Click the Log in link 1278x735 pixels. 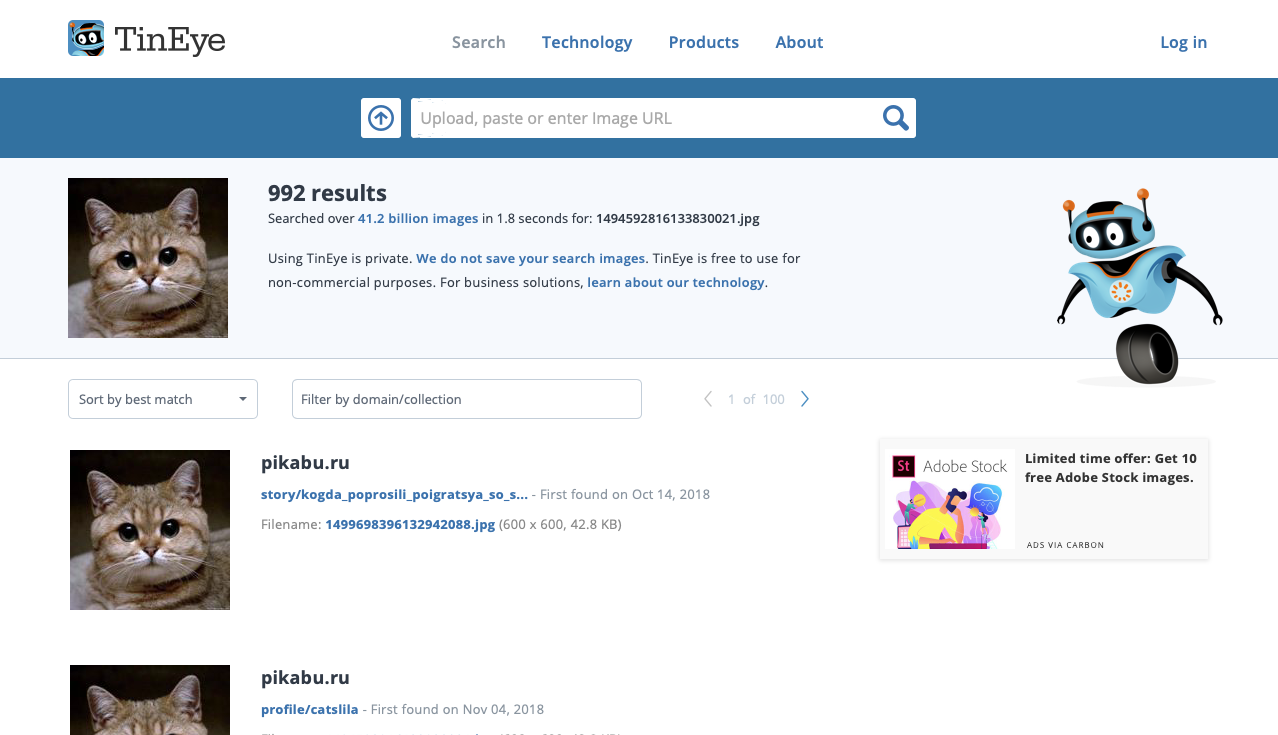tap(1184, 42)
